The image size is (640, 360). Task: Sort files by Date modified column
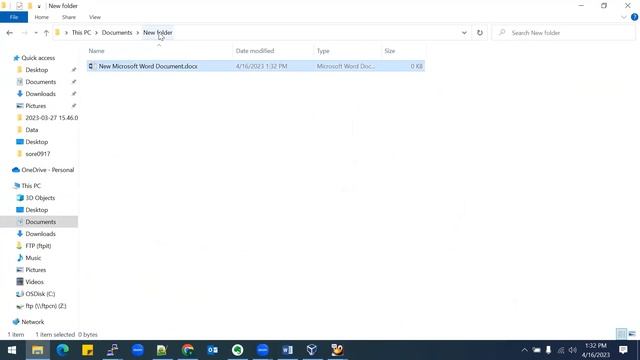coord(255,51)
